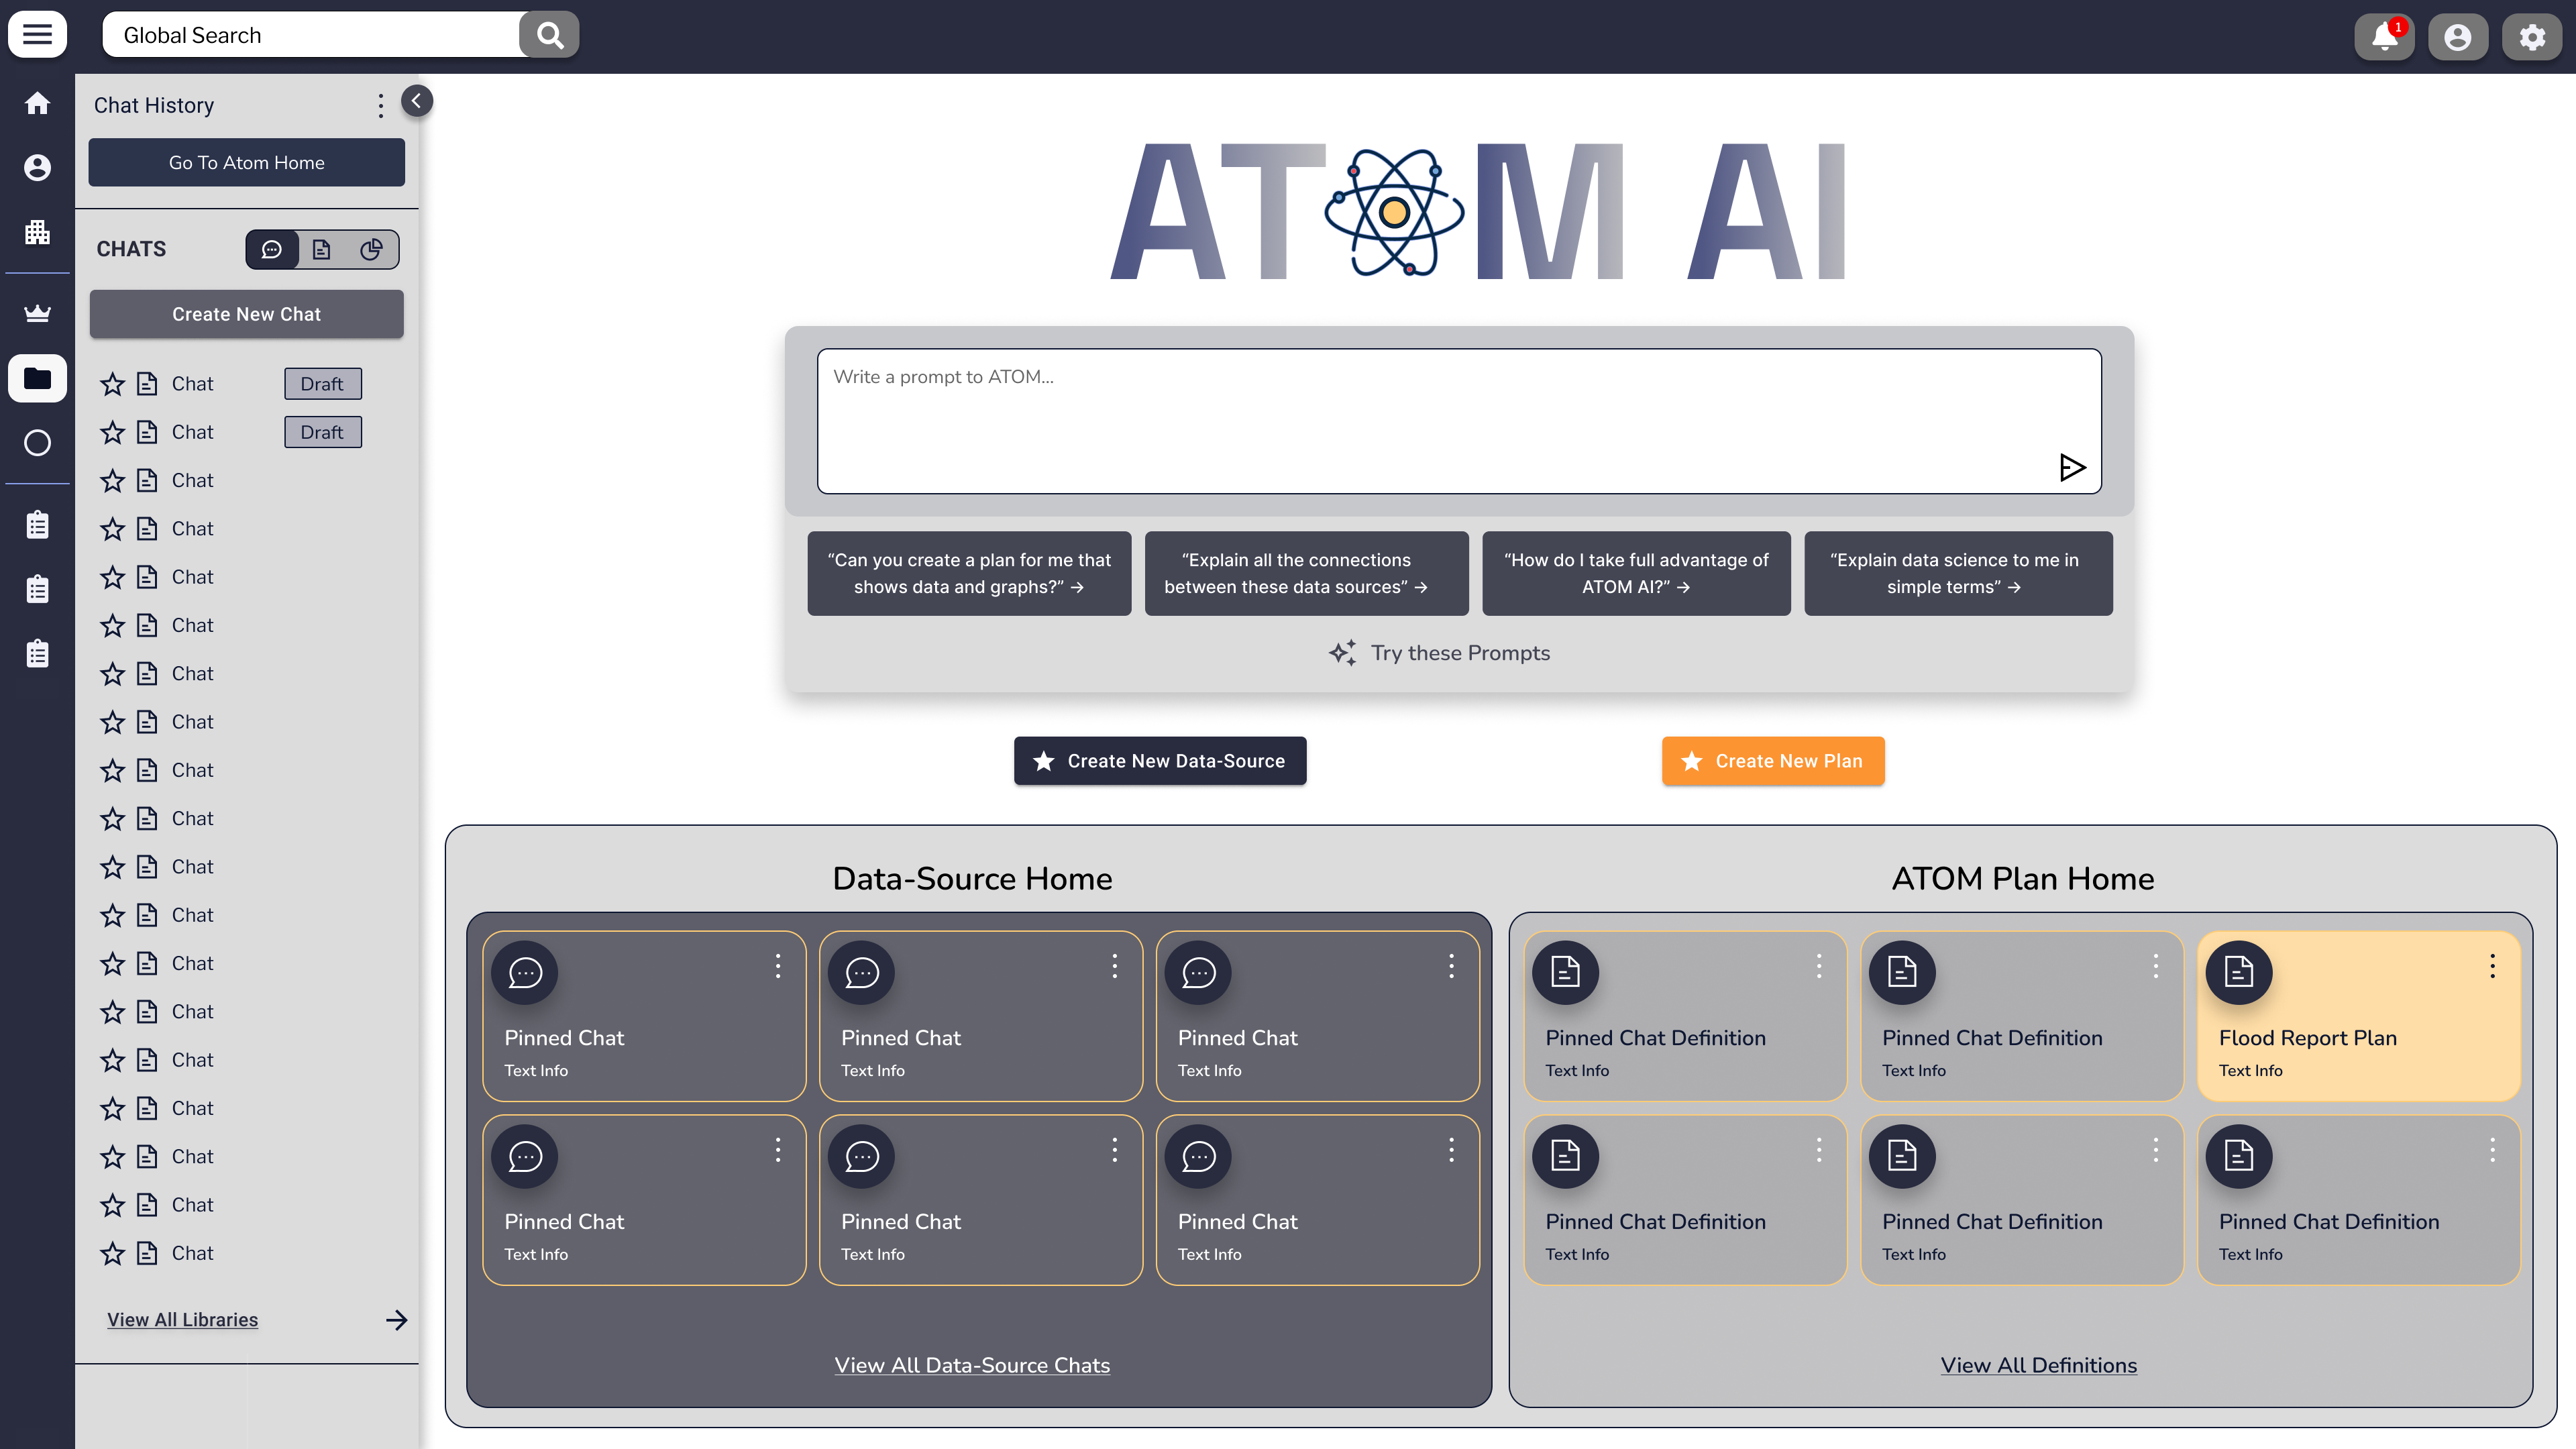Click Go To Atom Home button

coord(246,162)
